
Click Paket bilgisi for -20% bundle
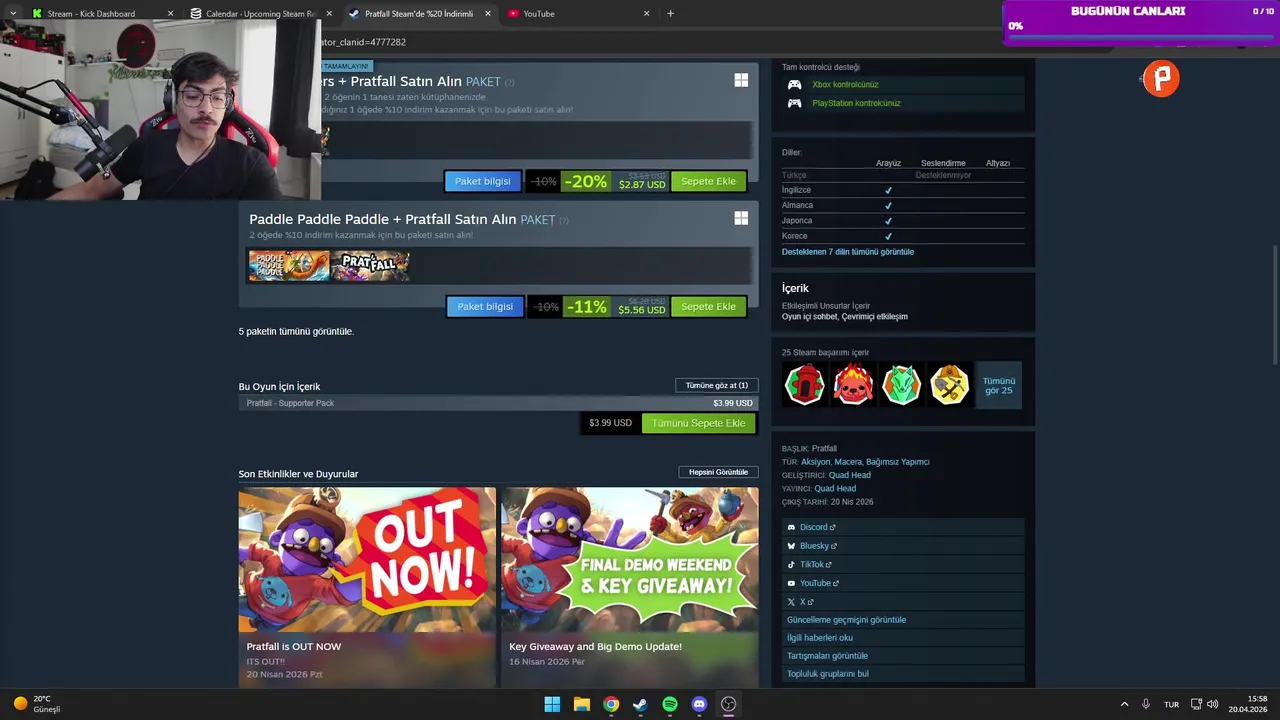482,181
